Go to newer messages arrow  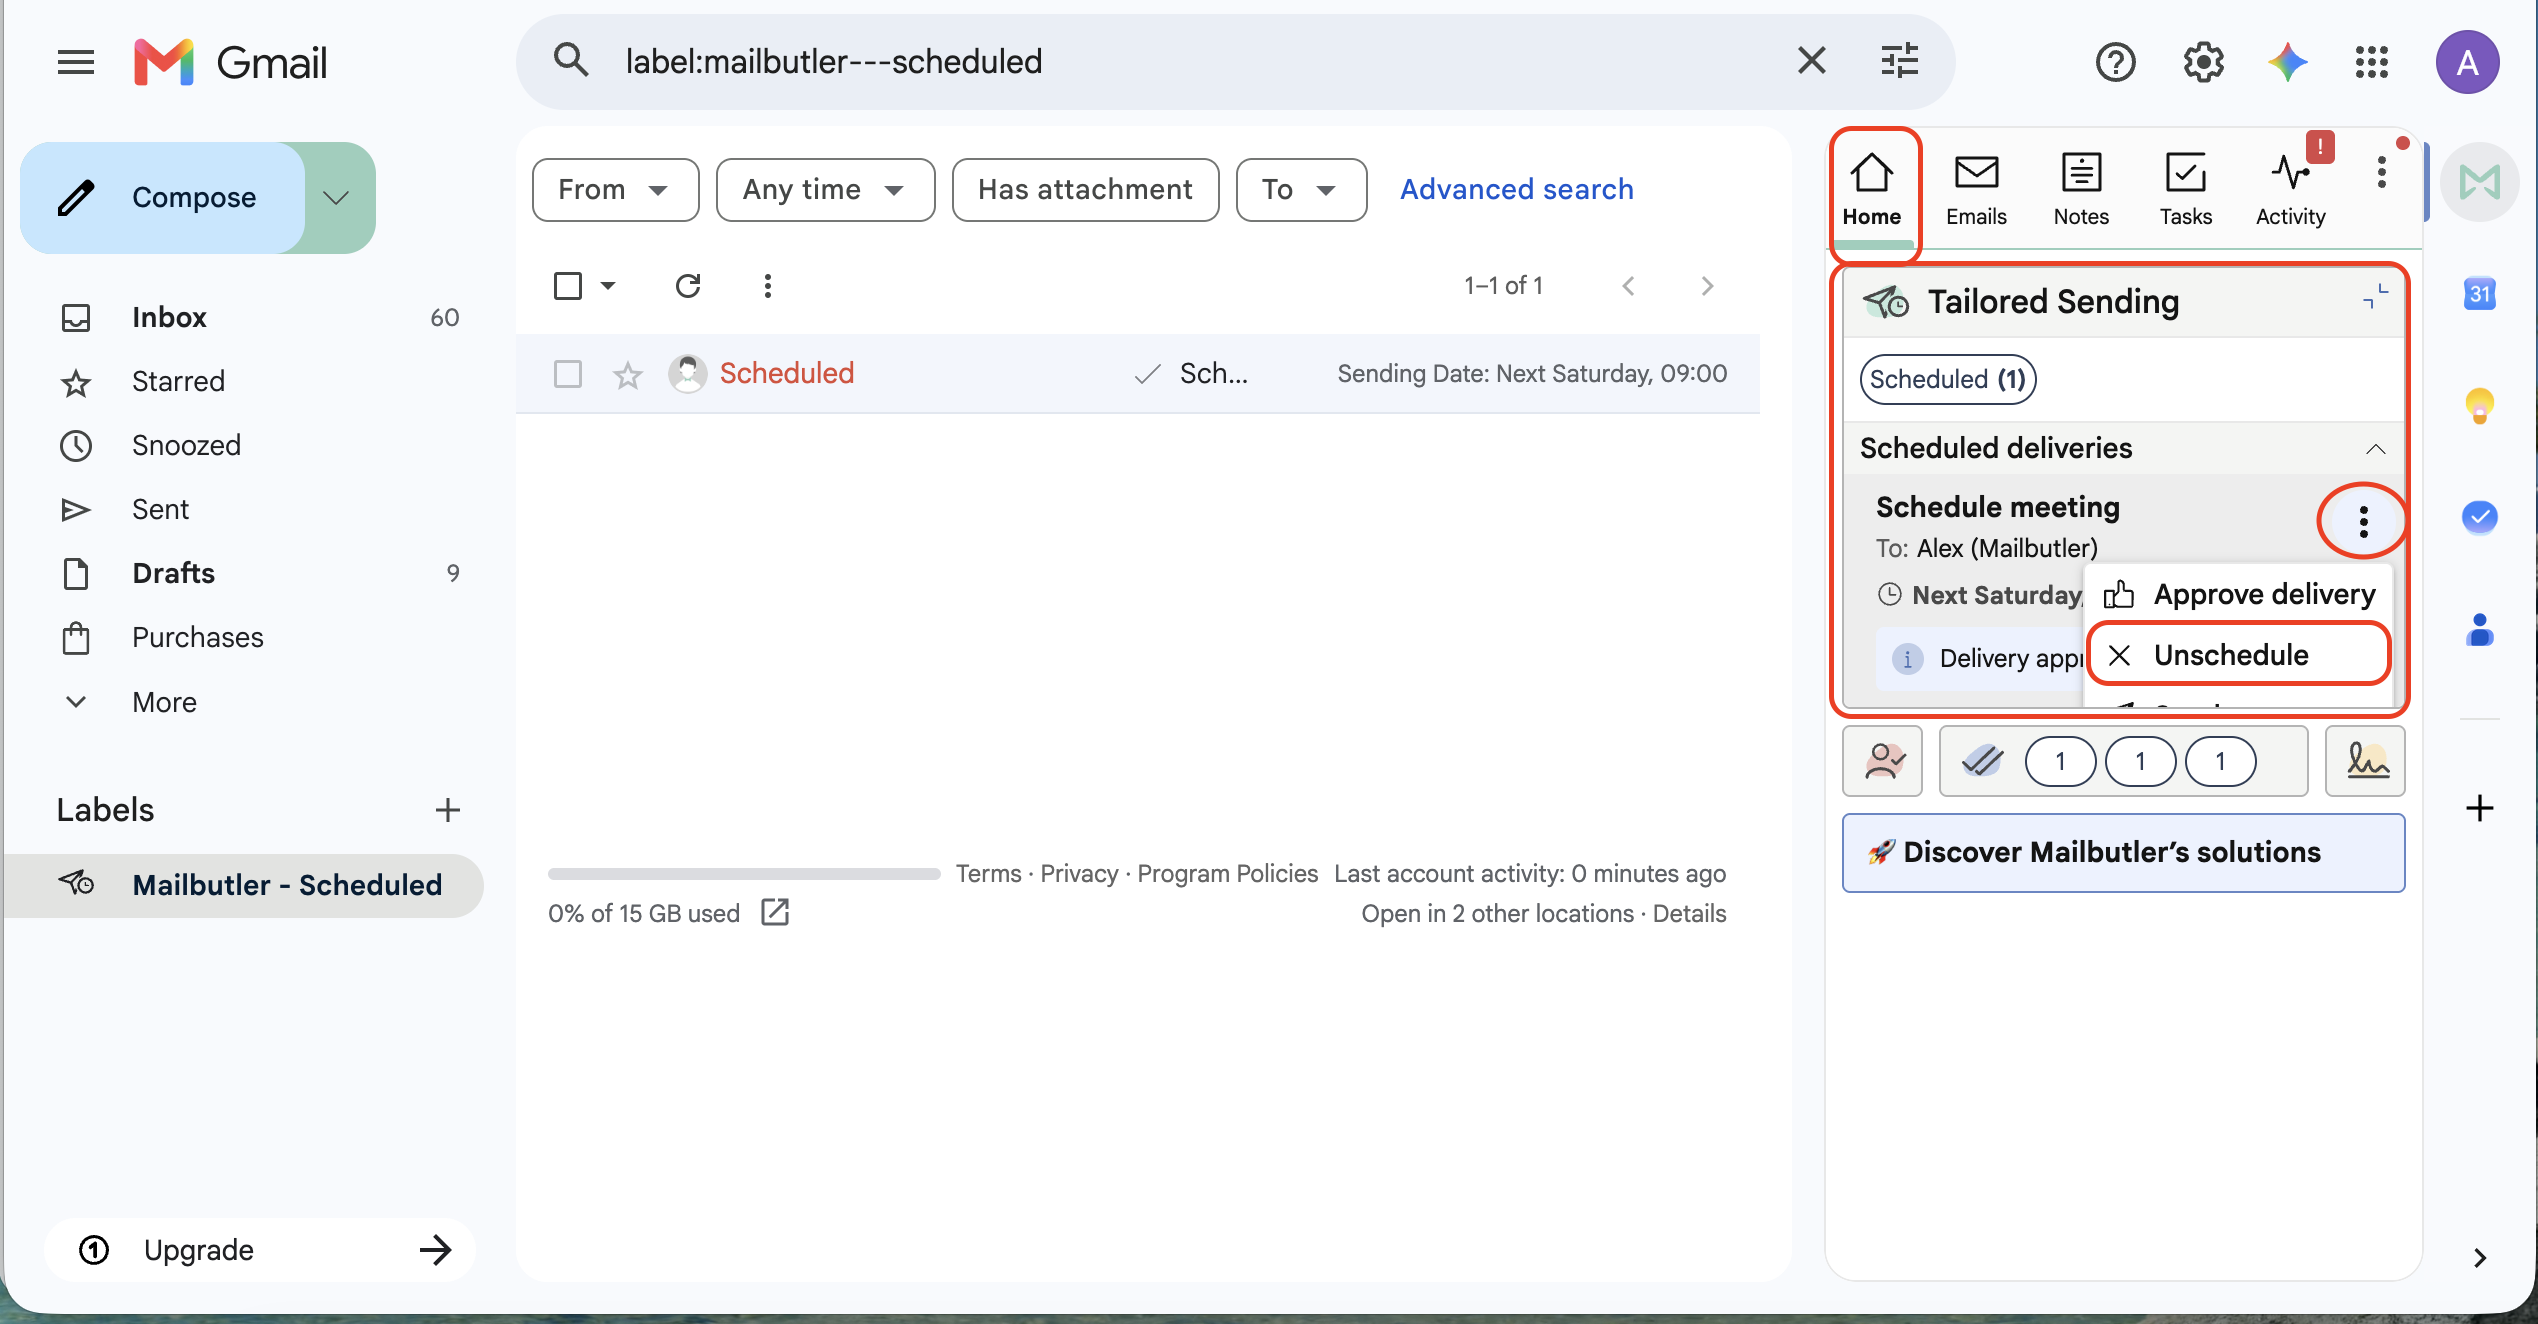pyautogui.click(x=1628, y=286)
